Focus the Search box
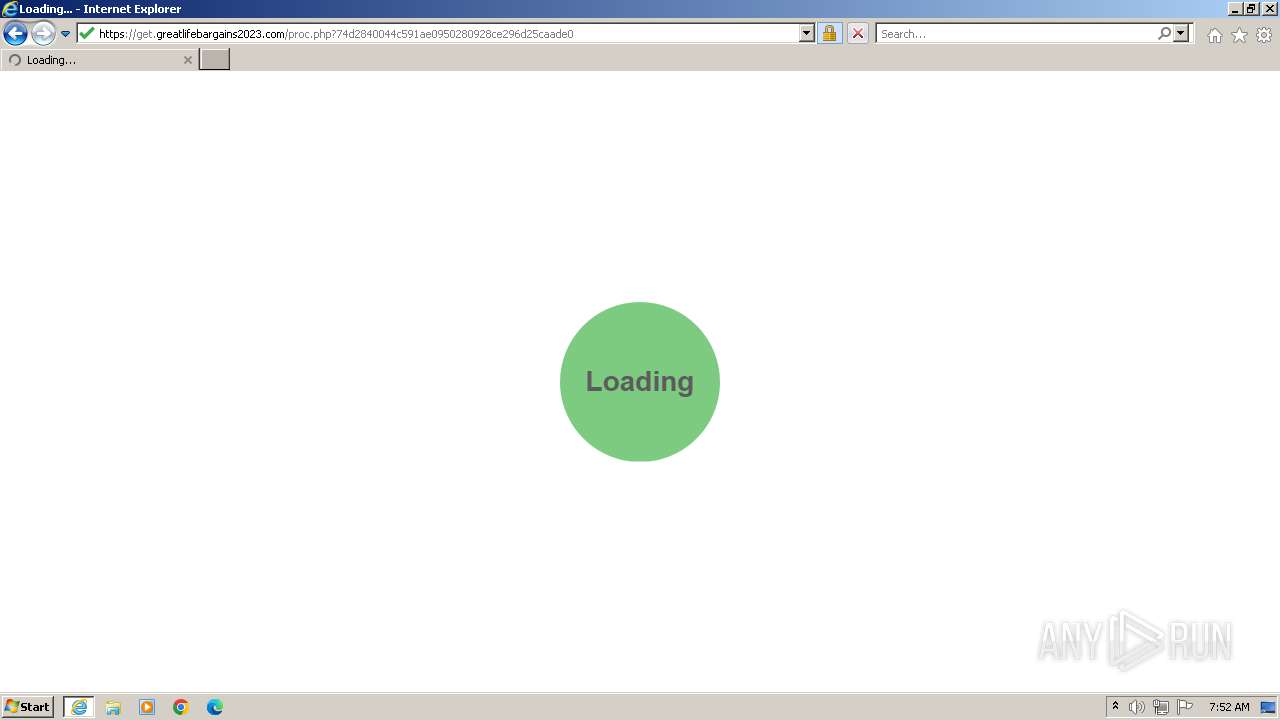 1016,33
